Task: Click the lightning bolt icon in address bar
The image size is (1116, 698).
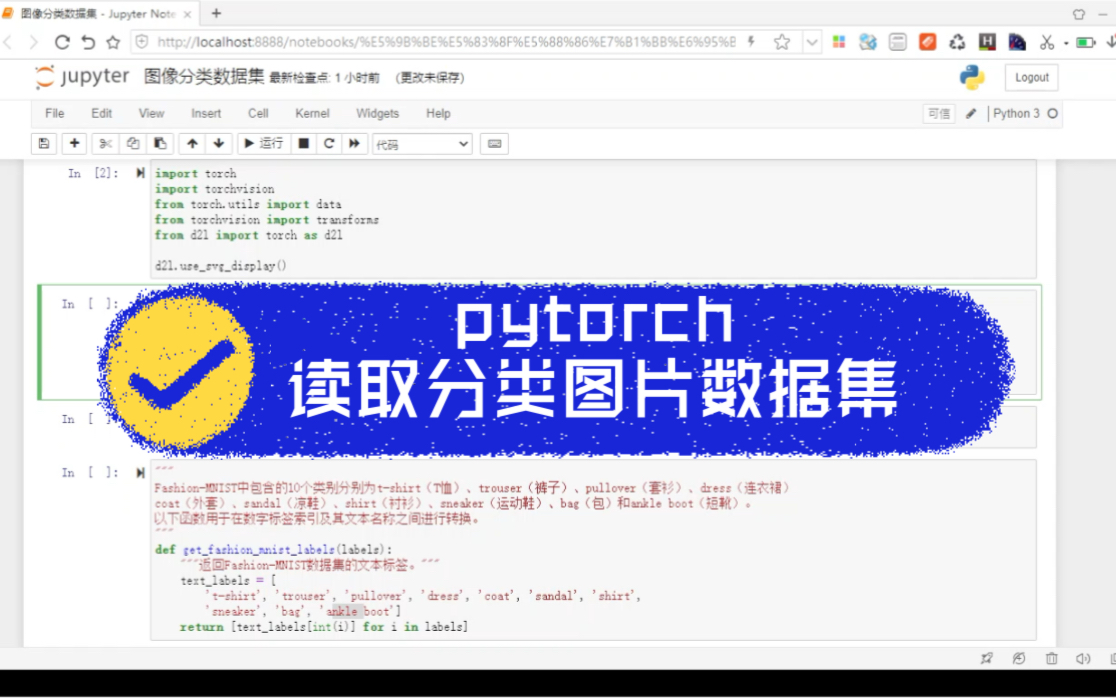Action: coord(751,42)
